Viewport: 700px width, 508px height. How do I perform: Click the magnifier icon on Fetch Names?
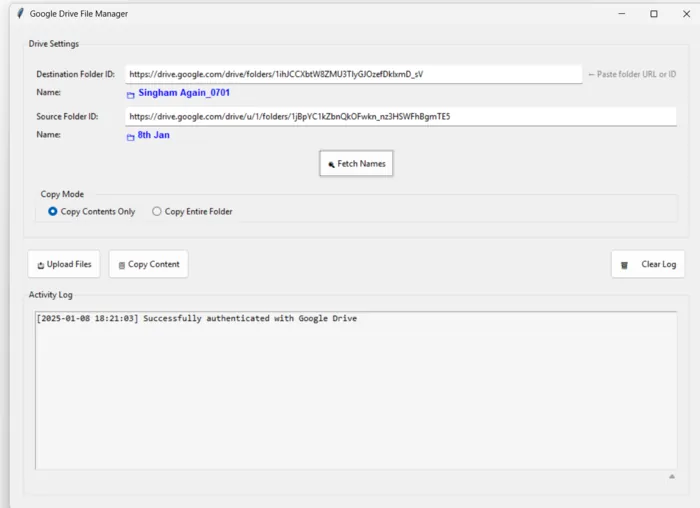click(331, 164)
